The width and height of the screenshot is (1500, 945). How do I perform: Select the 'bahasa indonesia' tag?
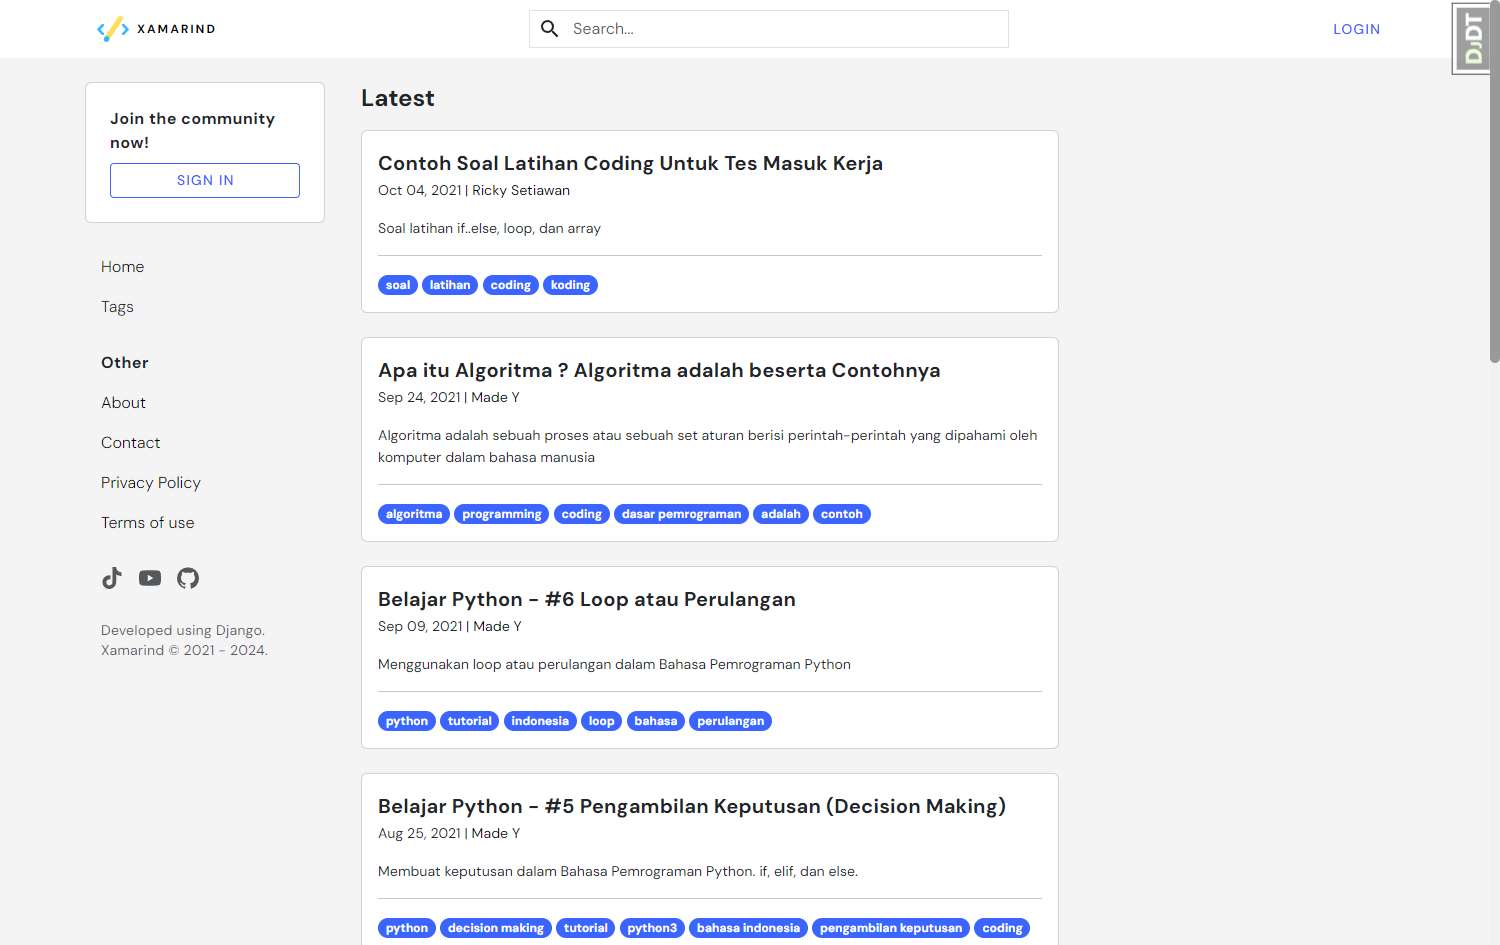749,928
